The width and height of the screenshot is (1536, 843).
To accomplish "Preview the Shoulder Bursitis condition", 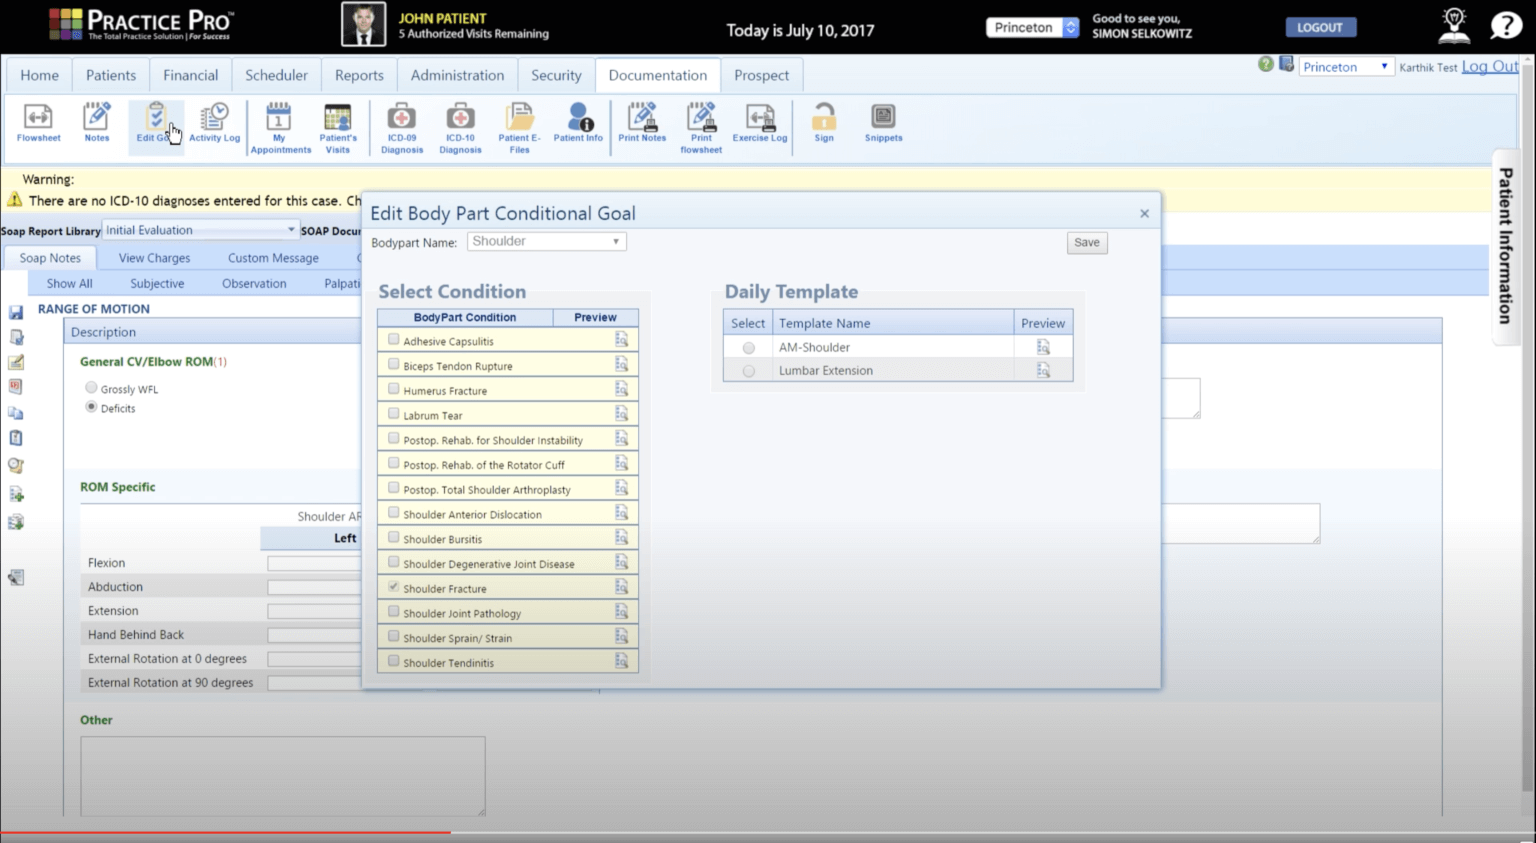I will point(621,538).
